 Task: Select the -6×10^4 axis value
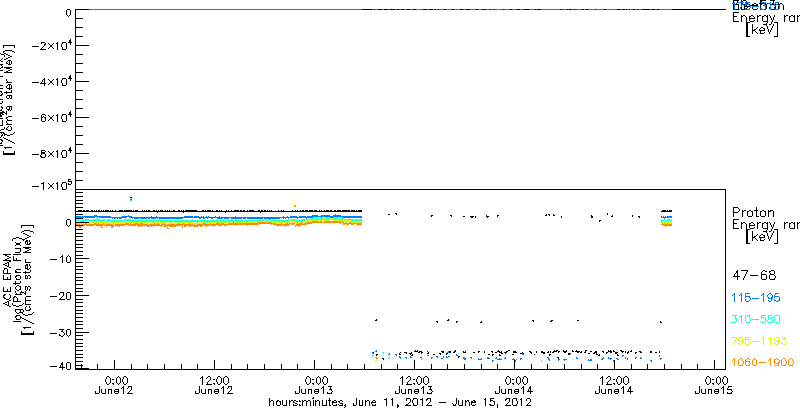[51, 119]
